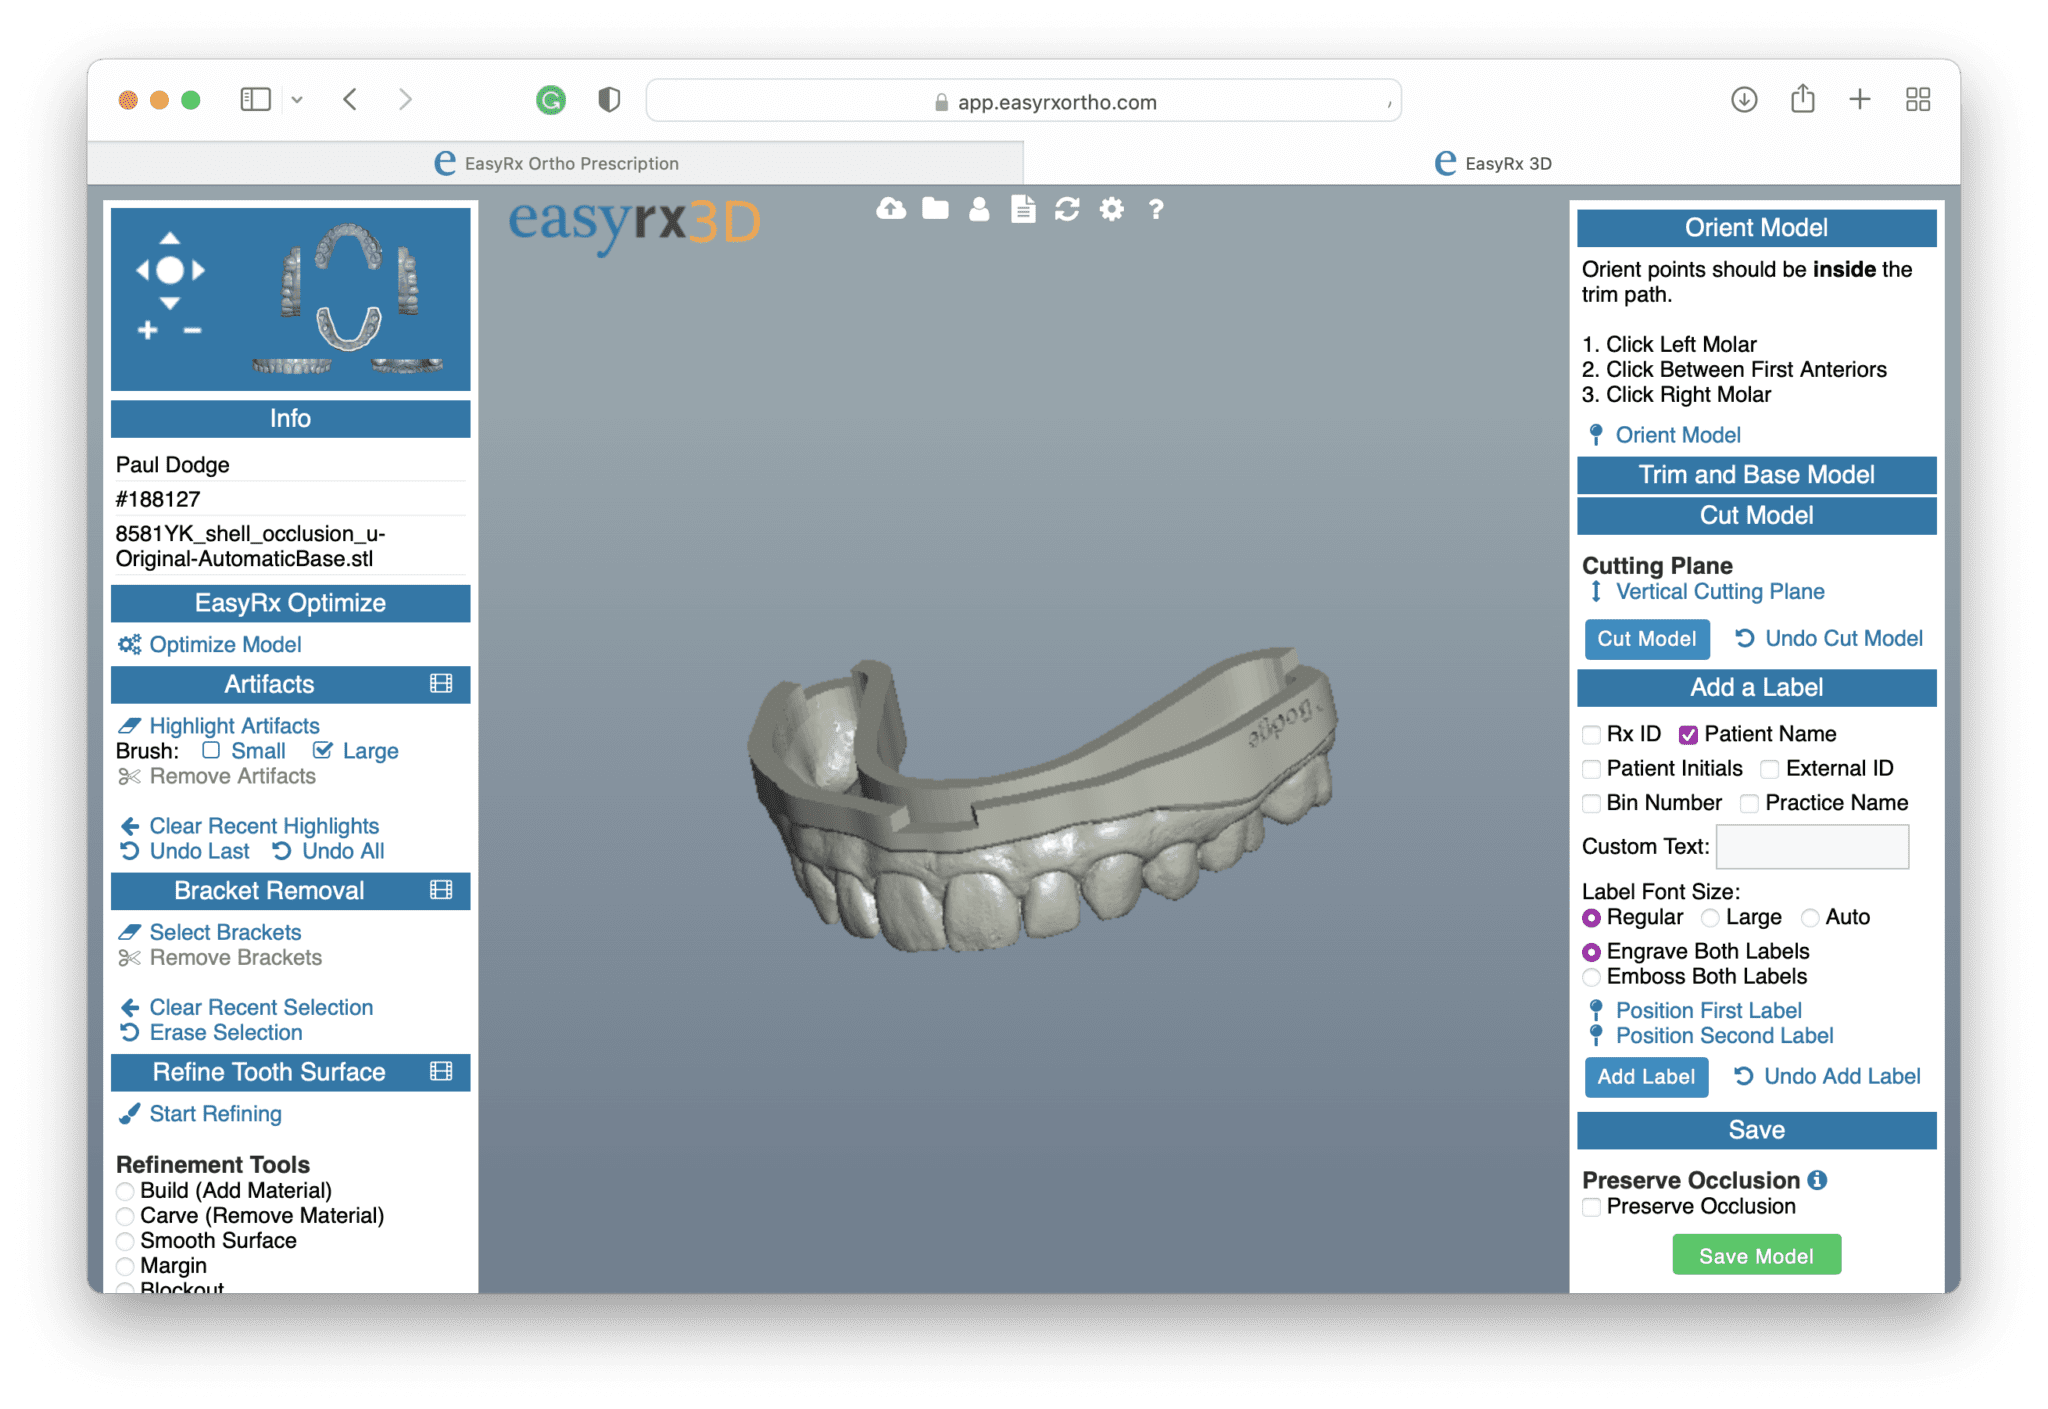
Task: Click the question mark help icon
Action: tap(1156, 209)
